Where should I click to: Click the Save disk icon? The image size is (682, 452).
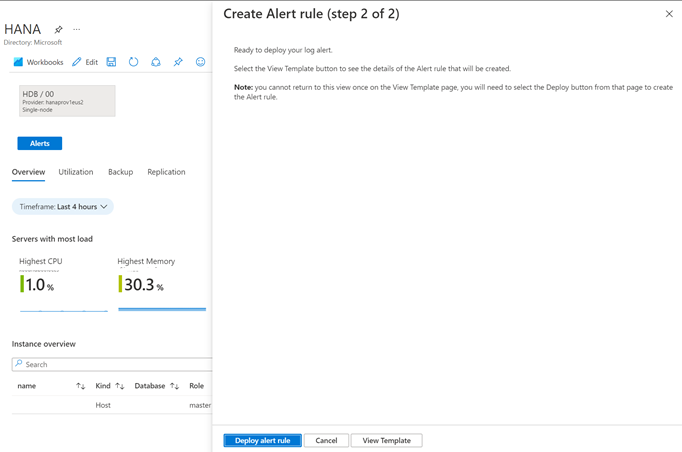(x=111, y=62)
